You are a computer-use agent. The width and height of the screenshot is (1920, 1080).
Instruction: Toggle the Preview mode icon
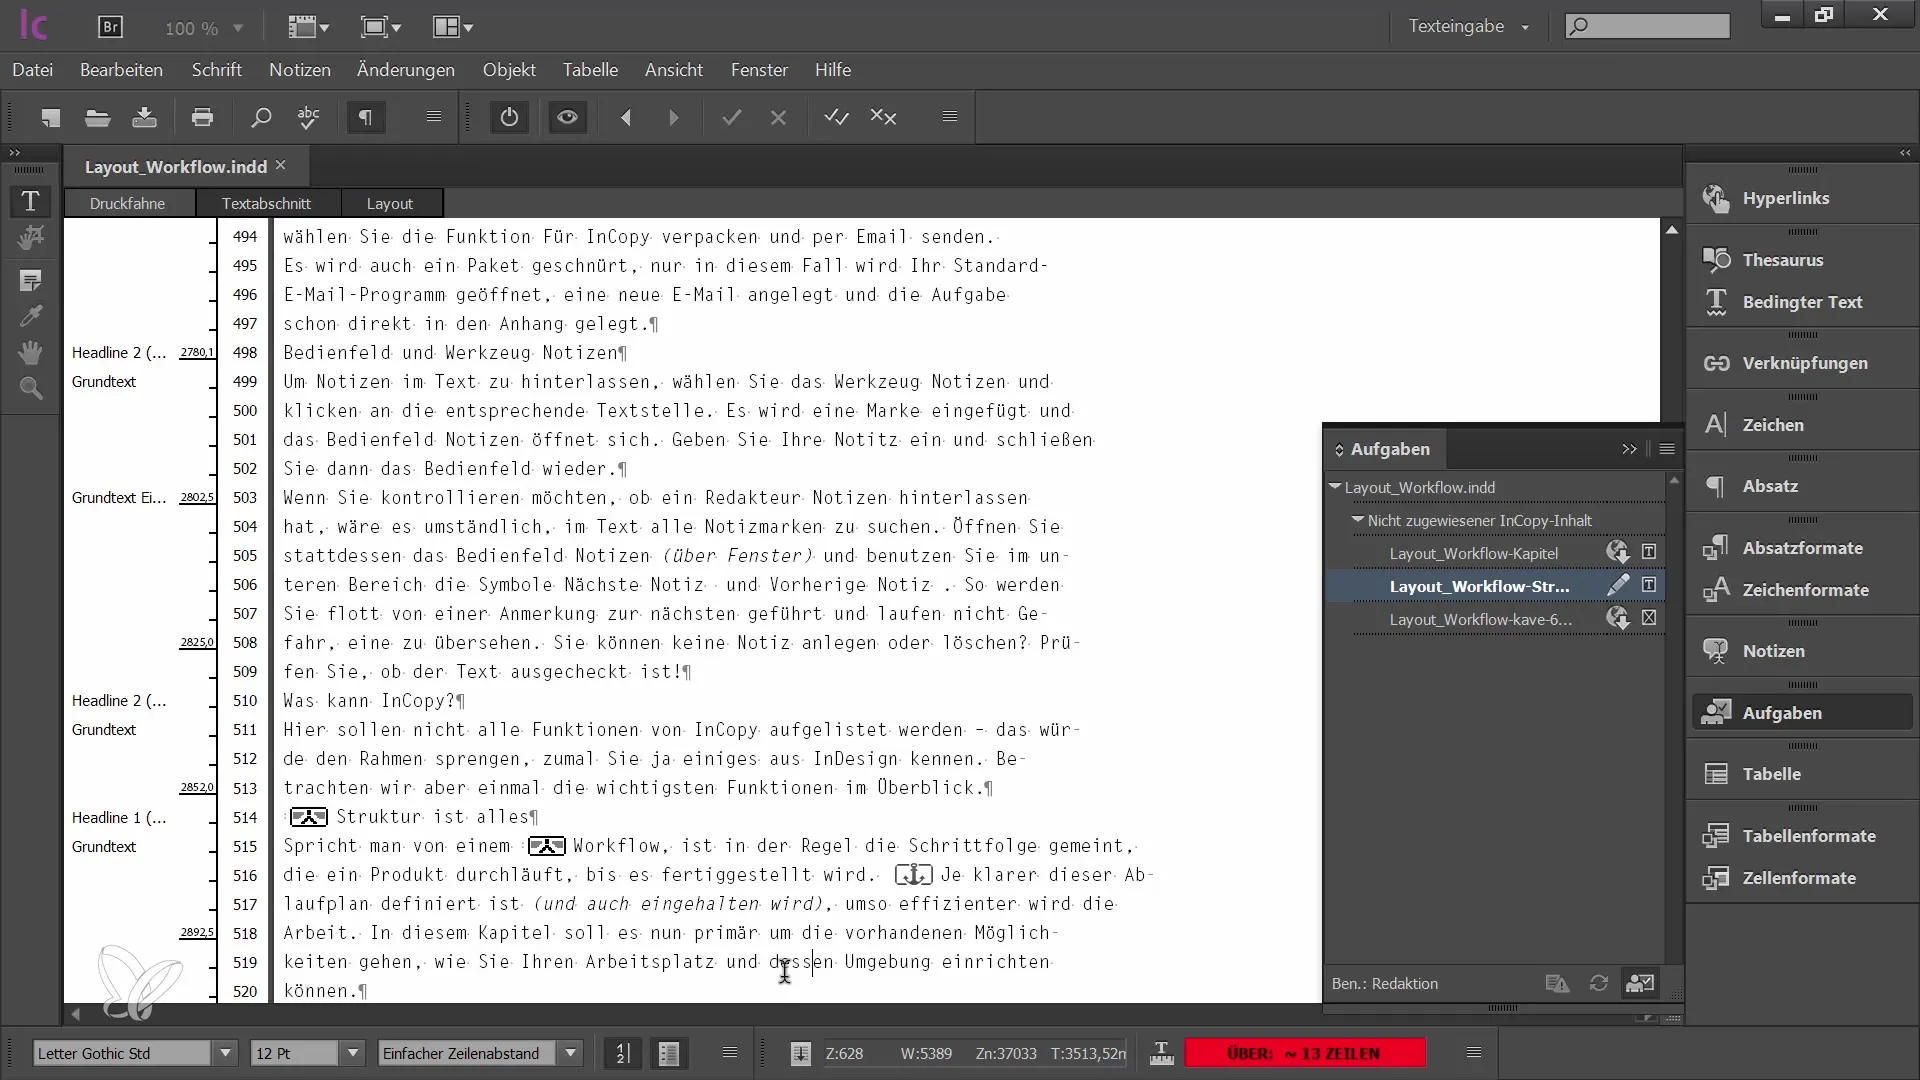tap(566, 117)
